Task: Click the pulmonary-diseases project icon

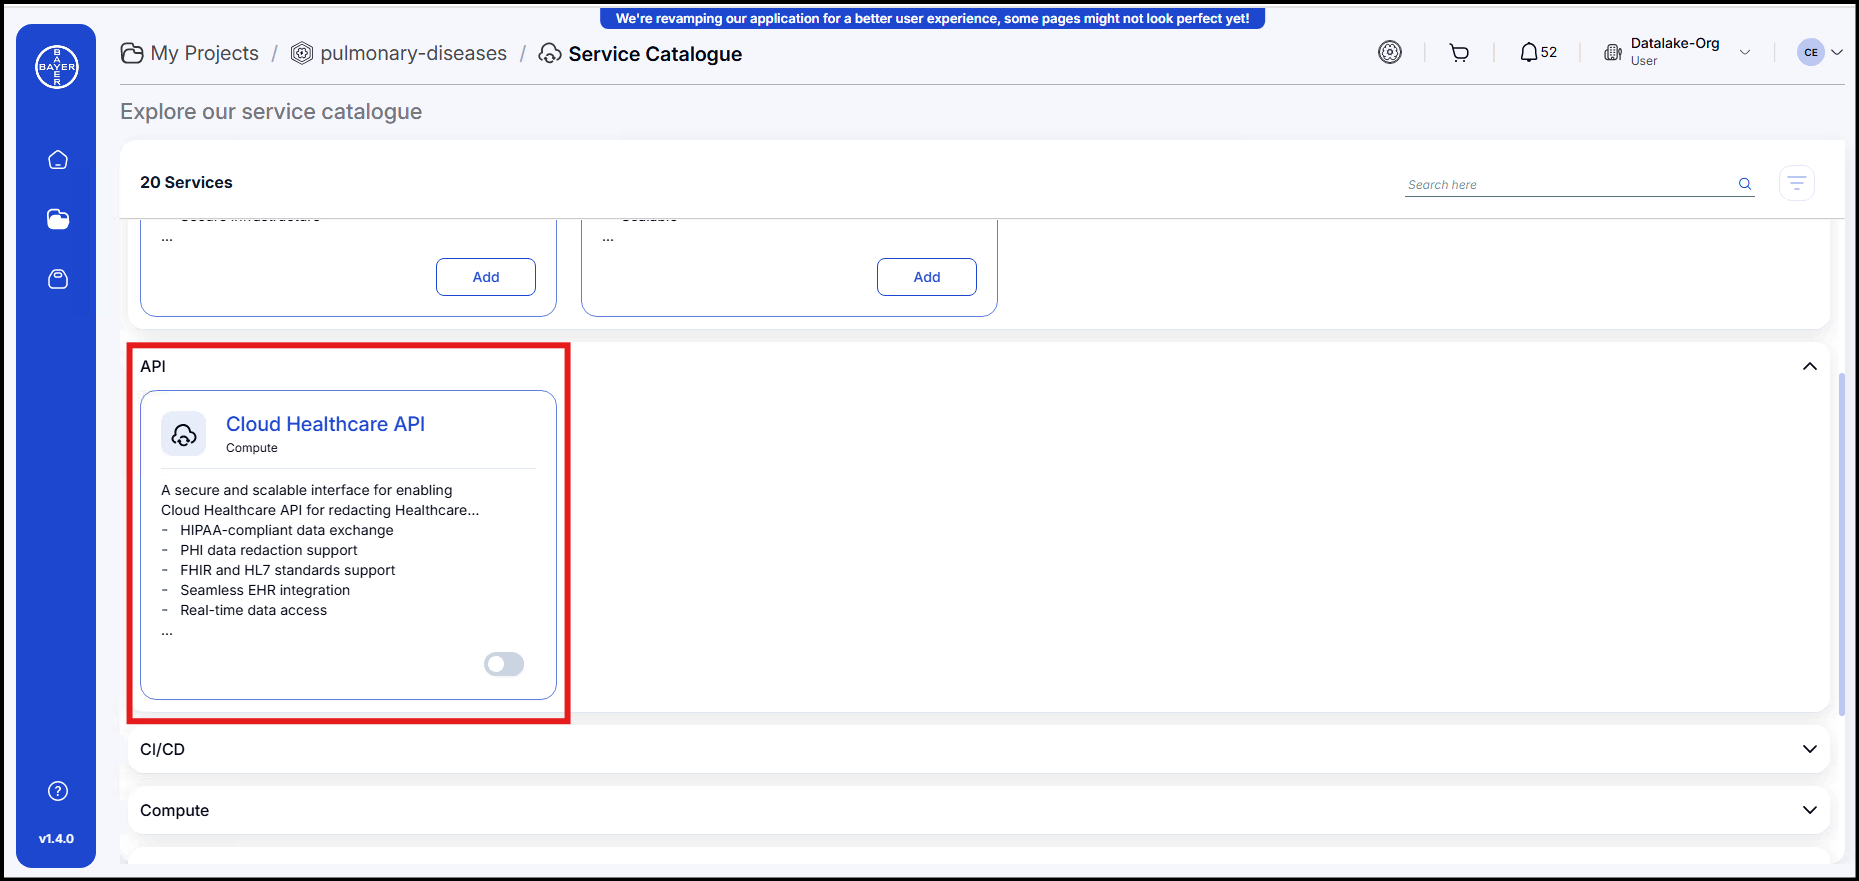Action: pos(302,53)
